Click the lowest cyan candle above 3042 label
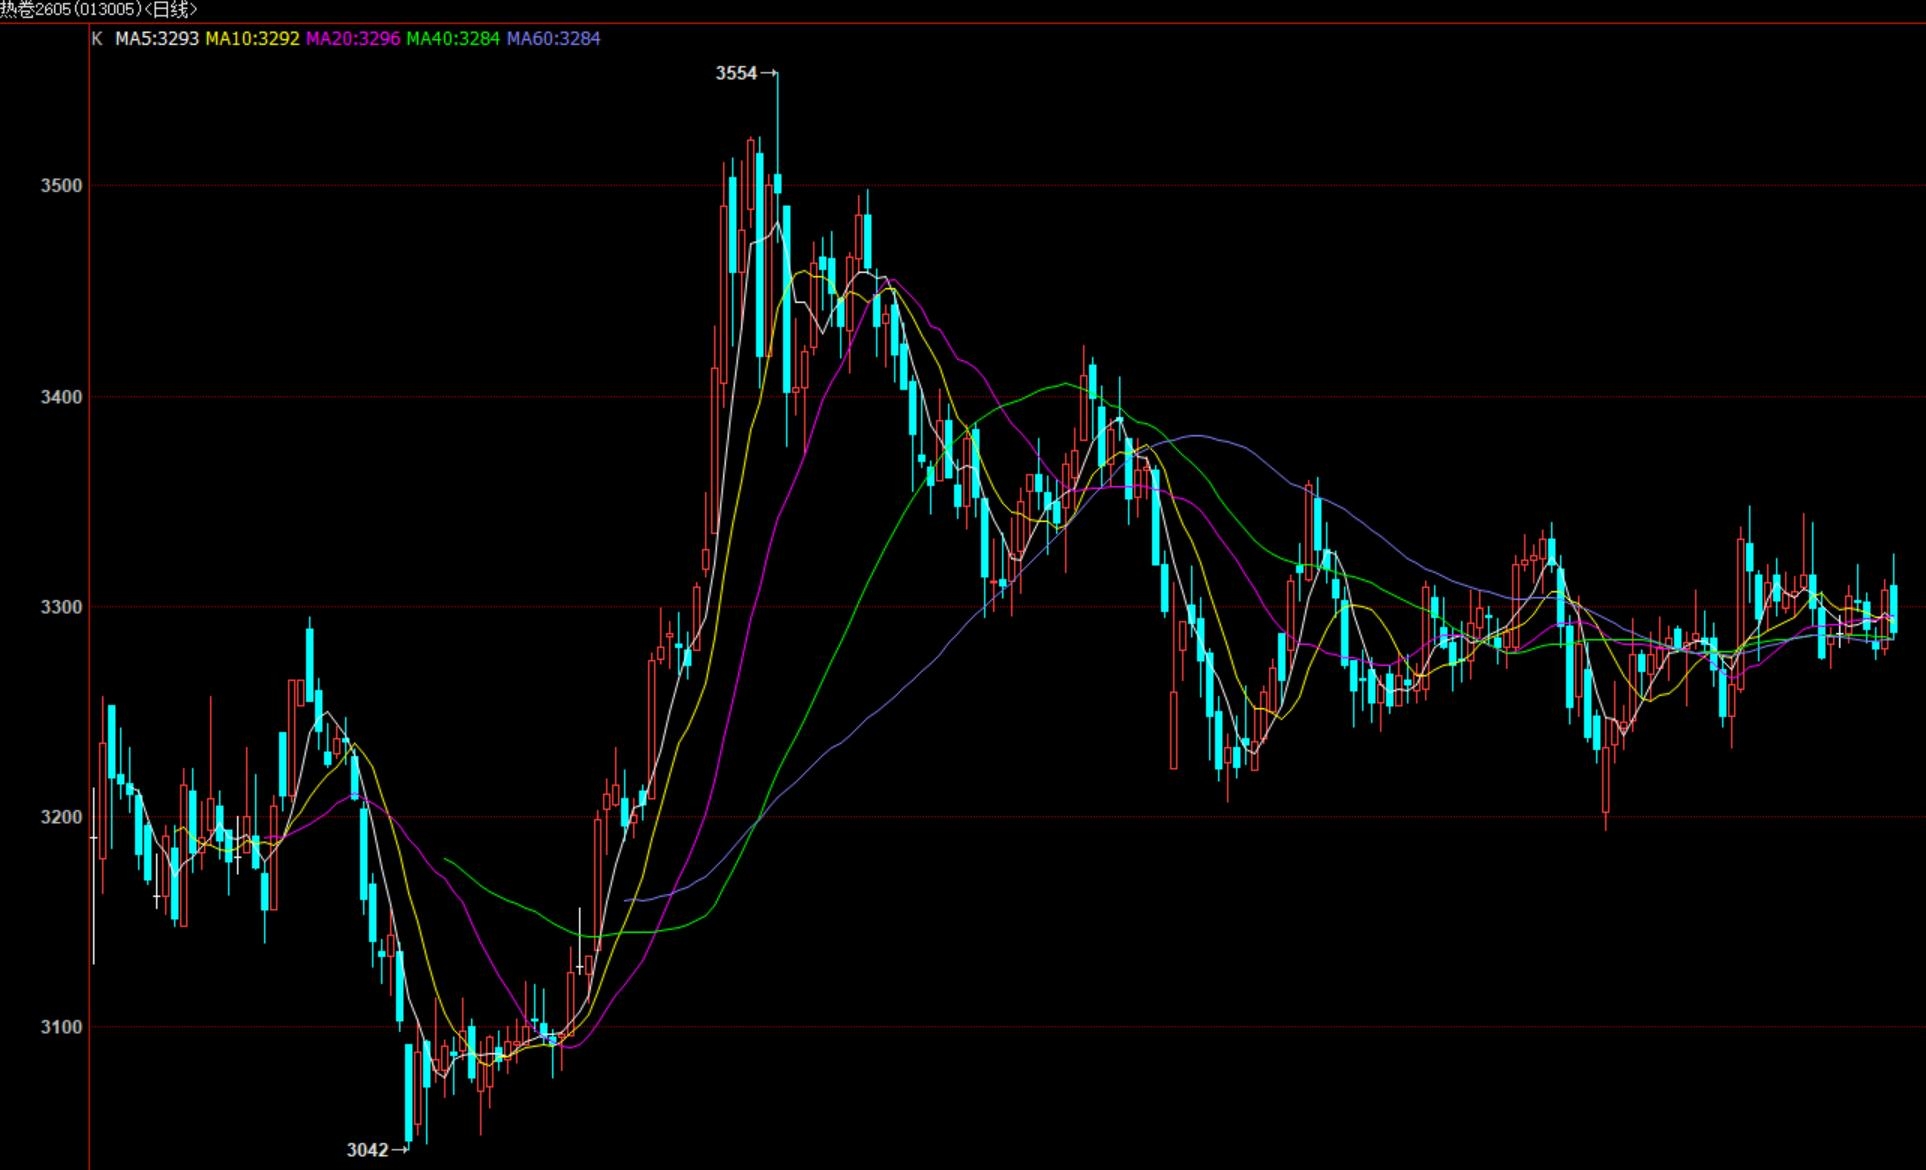Screen dimensions: 1926x1170 [x=408, y=1092]
